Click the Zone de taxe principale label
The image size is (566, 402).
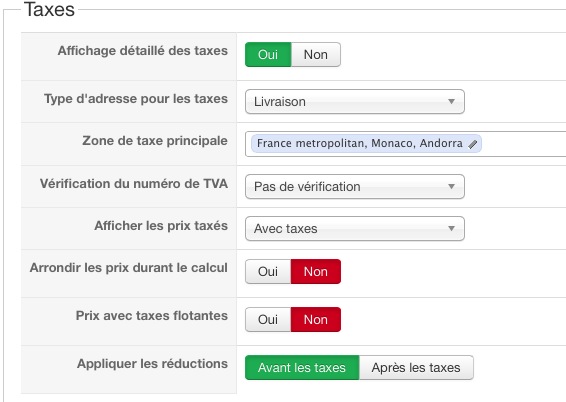(155, 140)
